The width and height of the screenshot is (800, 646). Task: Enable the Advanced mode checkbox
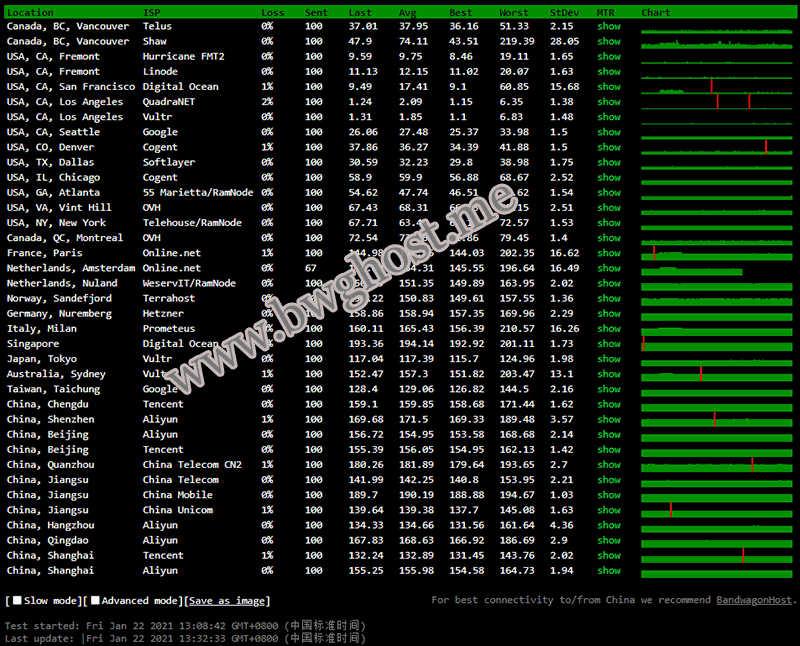(x=95, y=601)
